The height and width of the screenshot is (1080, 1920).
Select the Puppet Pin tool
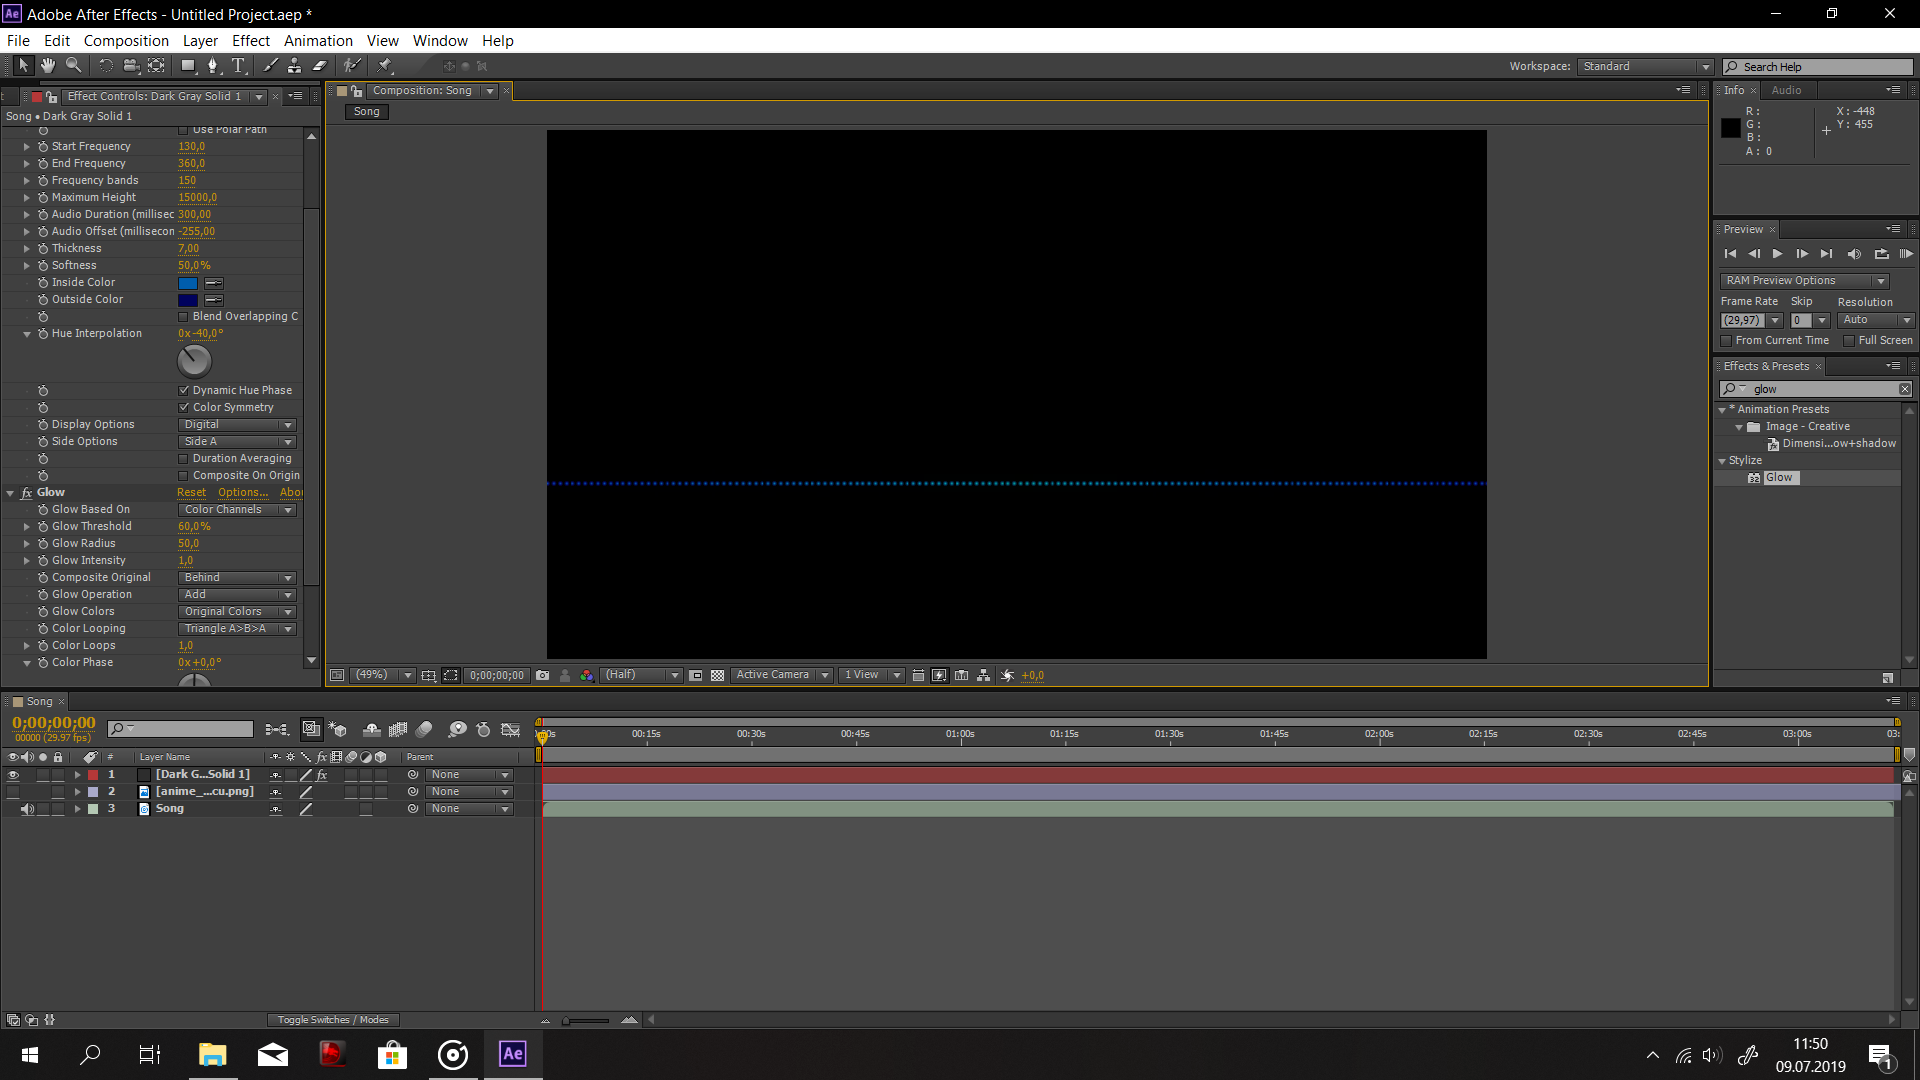tap(385, 66)
